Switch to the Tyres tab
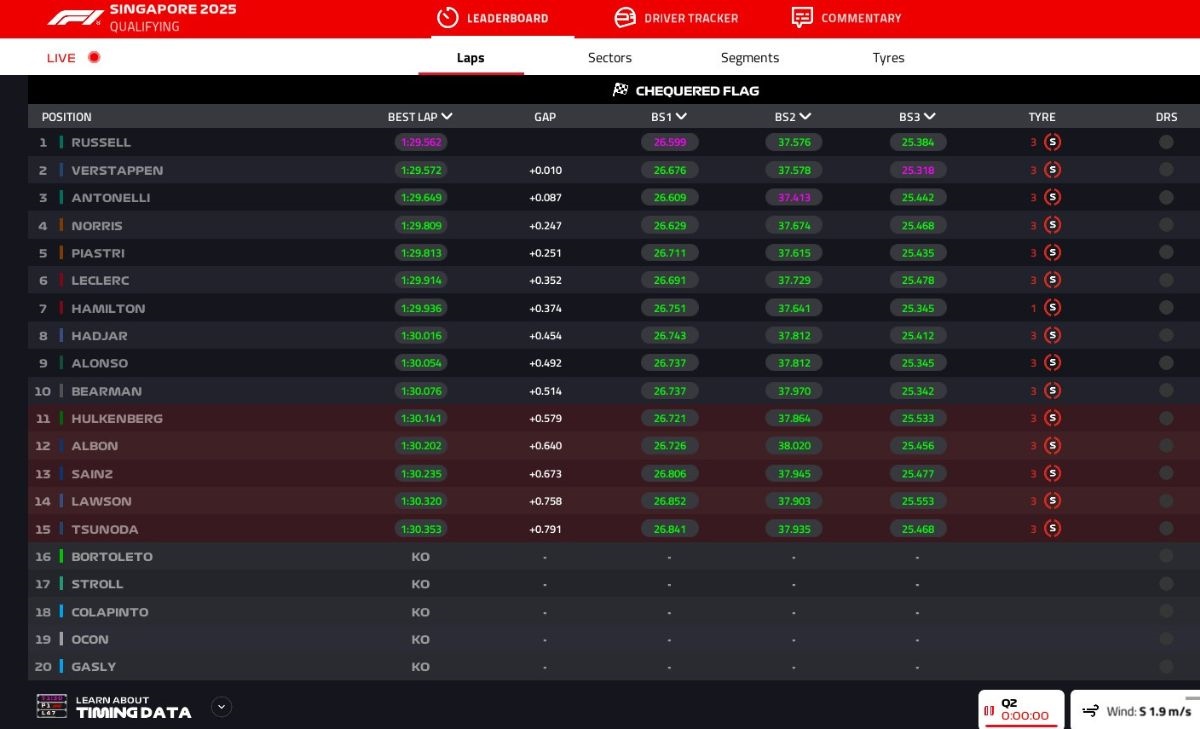 point(888,58)
